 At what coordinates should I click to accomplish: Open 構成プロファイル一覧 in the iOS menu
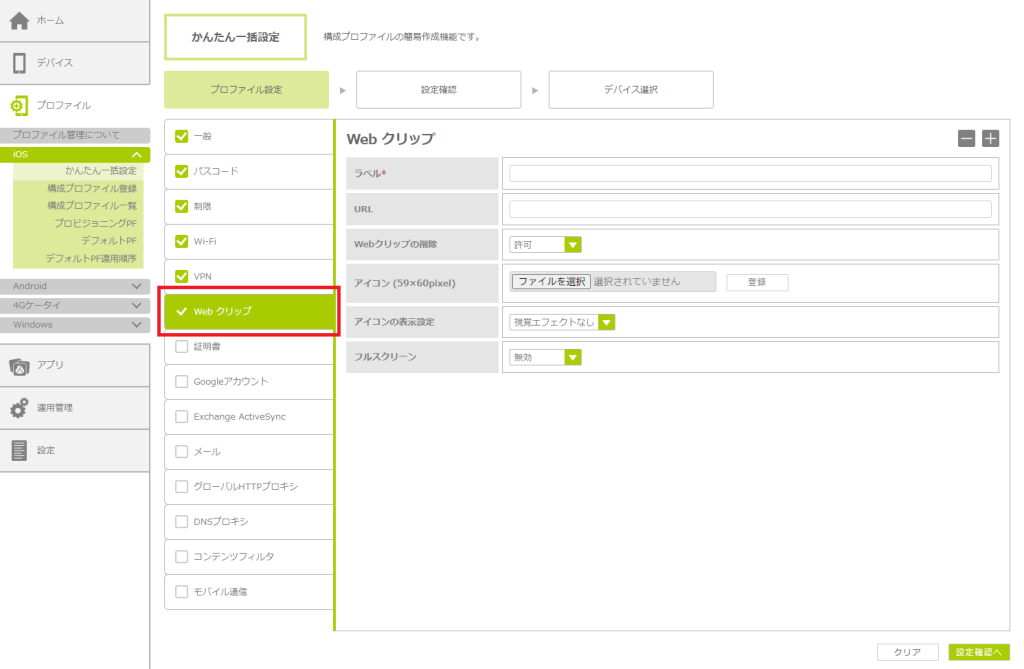[91, 205]
